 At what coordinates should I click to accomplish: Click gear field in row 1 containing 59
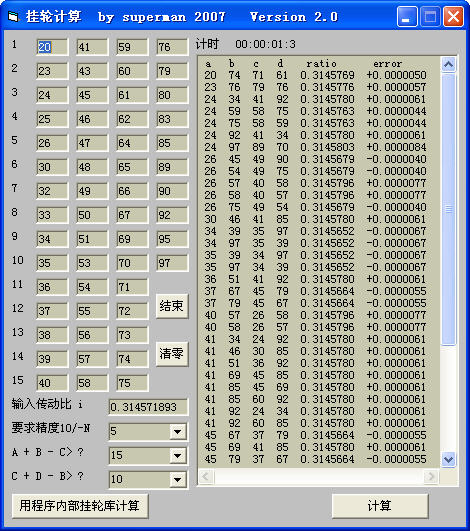132,47
